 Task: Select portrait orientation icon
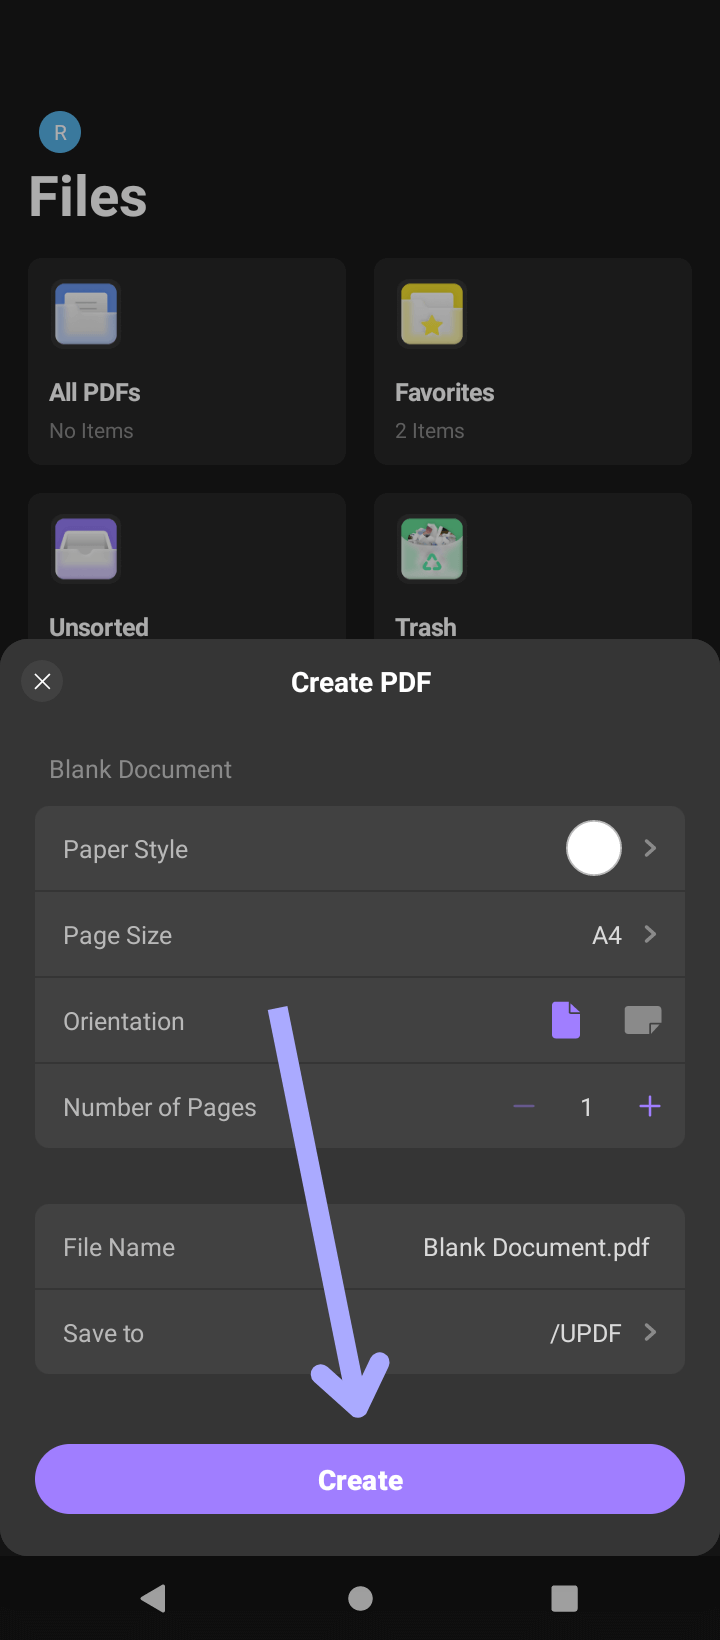click(566, 1020)
